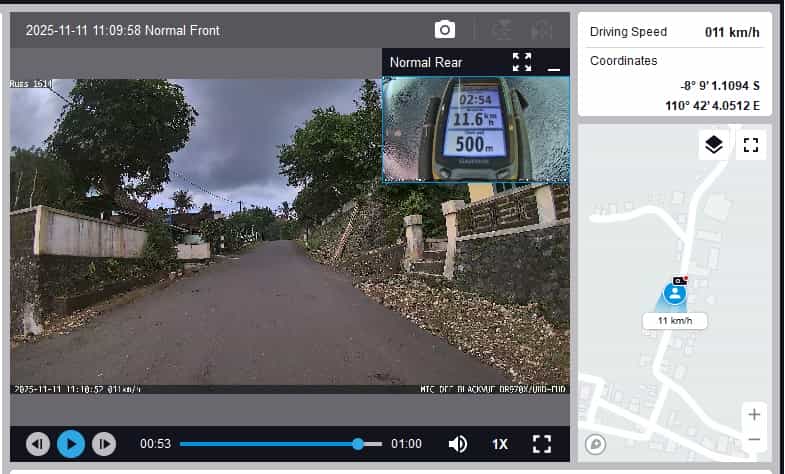
Task: Enter fullscreen video playback
Action: pos(542,443)
